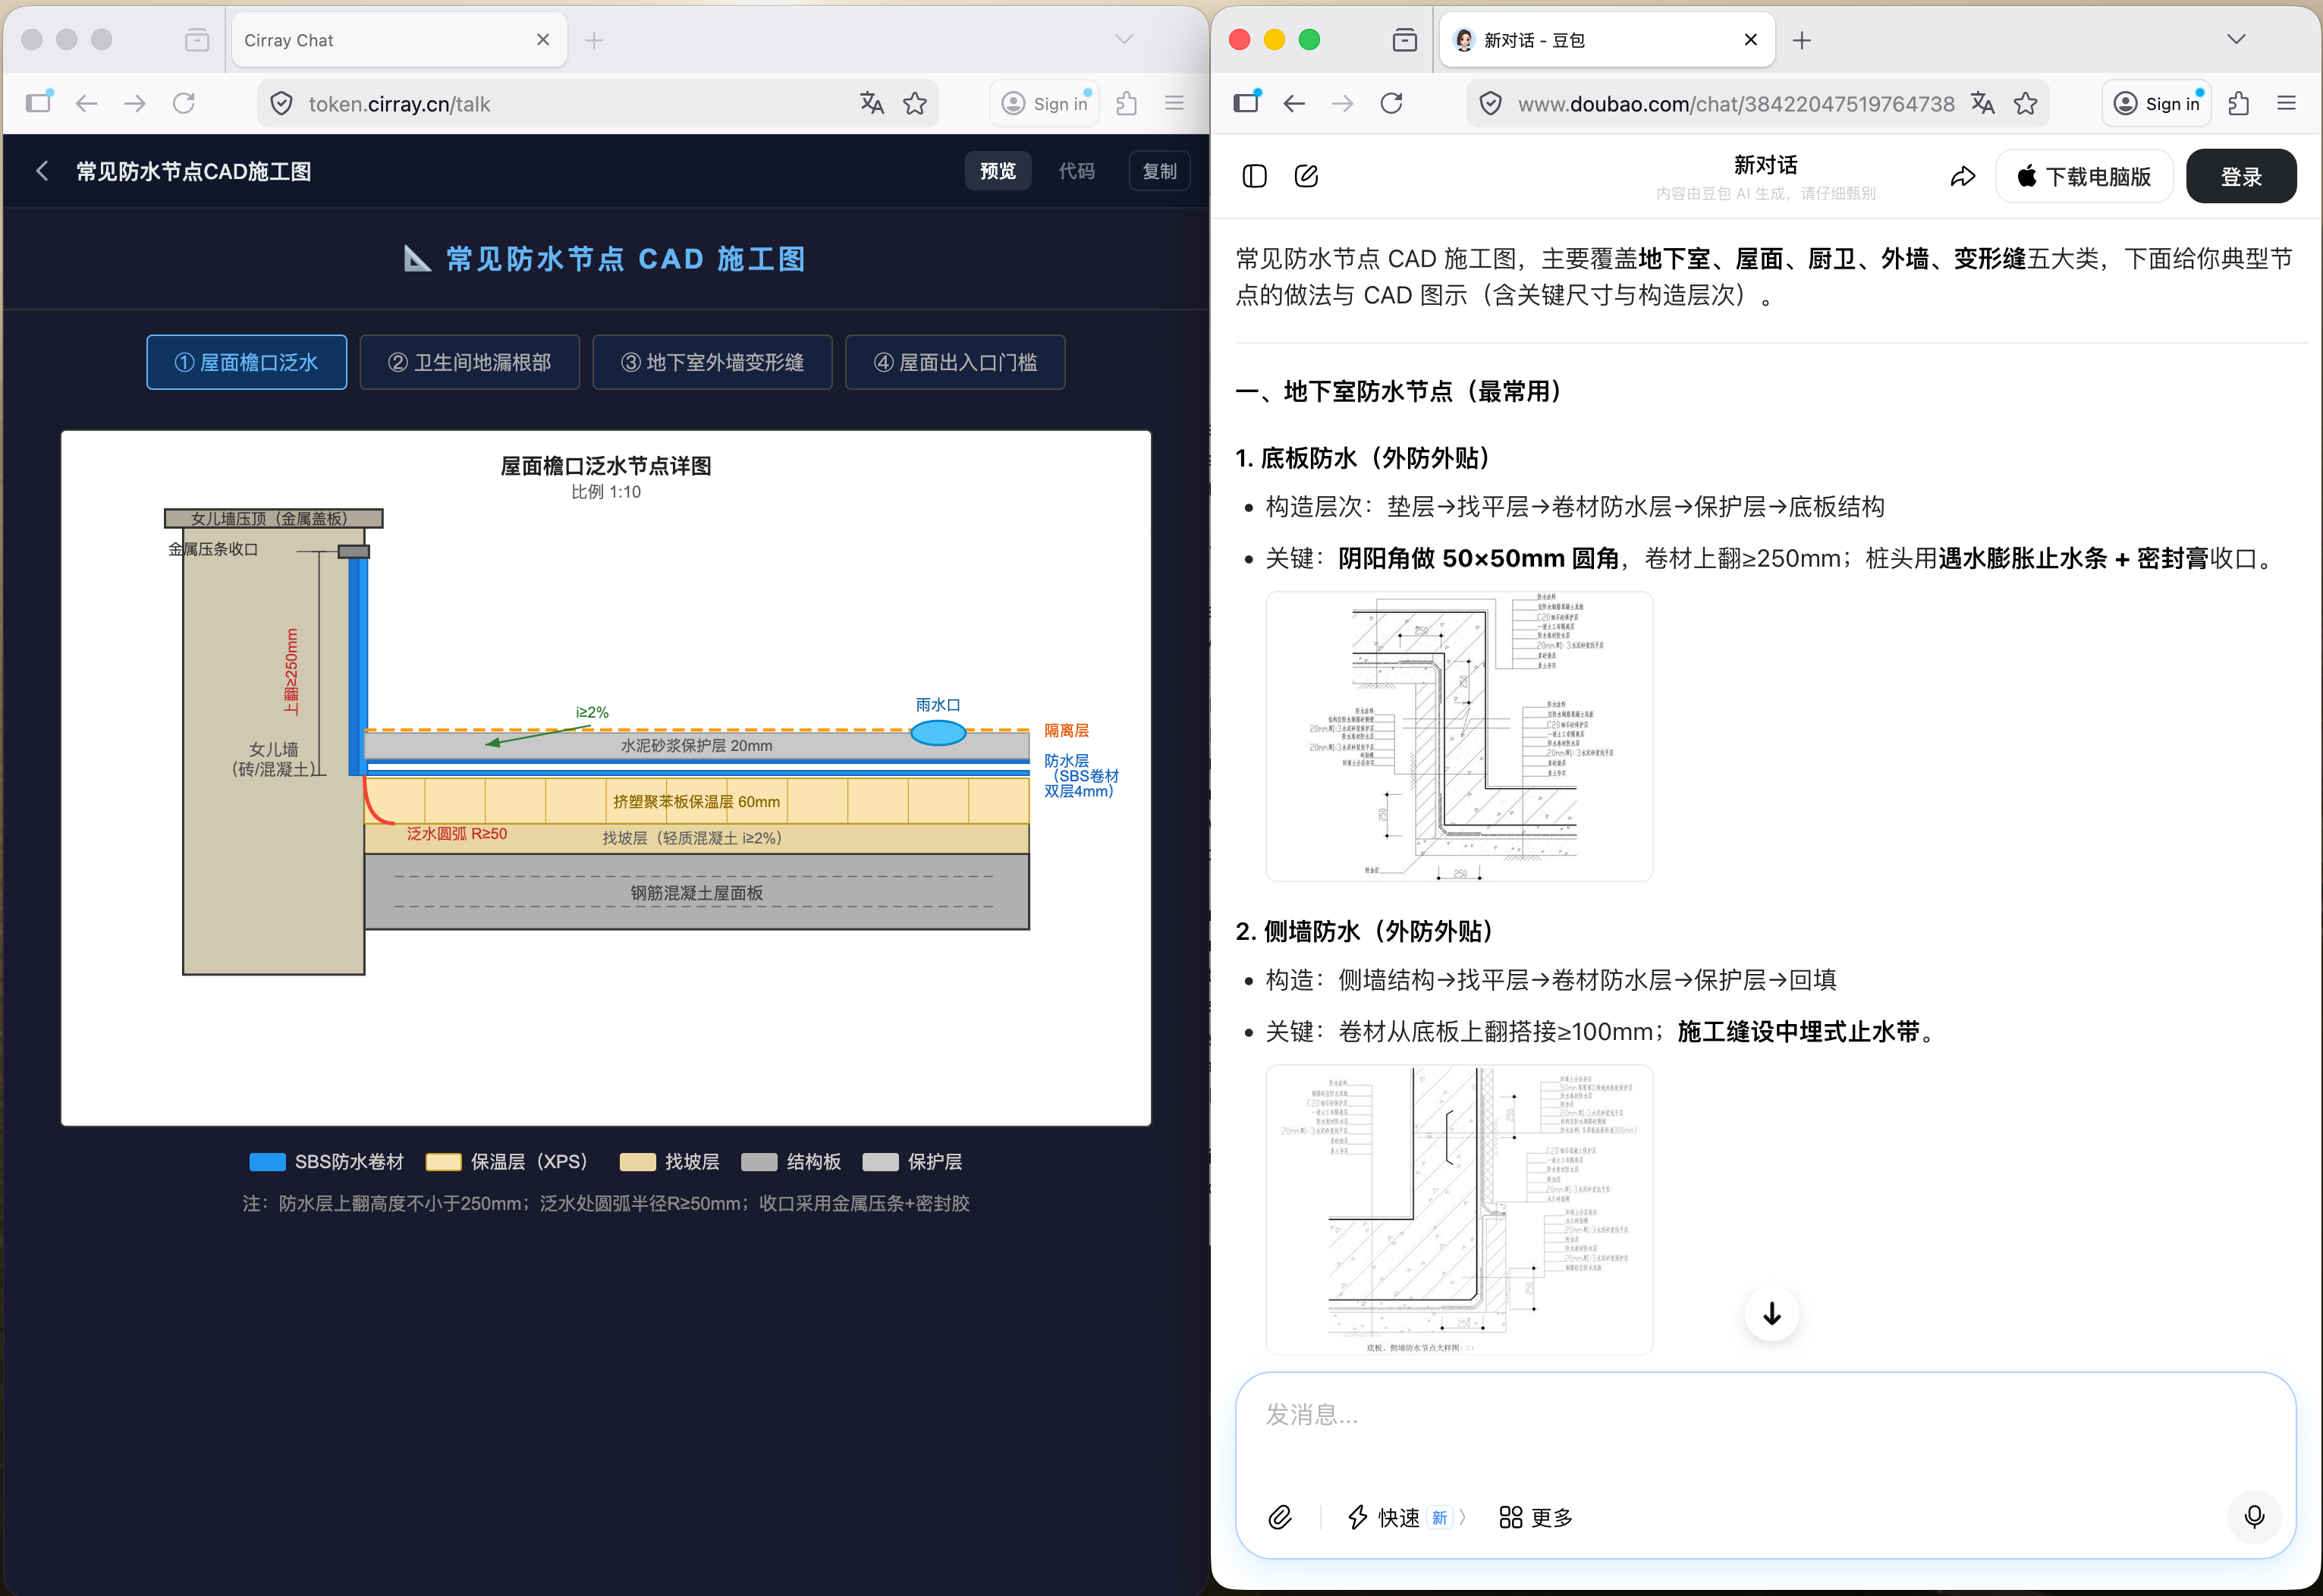This screenshot has width=2323, height=1596.
Task: Click Sign in button in Cirray window
Action: 1044,103
